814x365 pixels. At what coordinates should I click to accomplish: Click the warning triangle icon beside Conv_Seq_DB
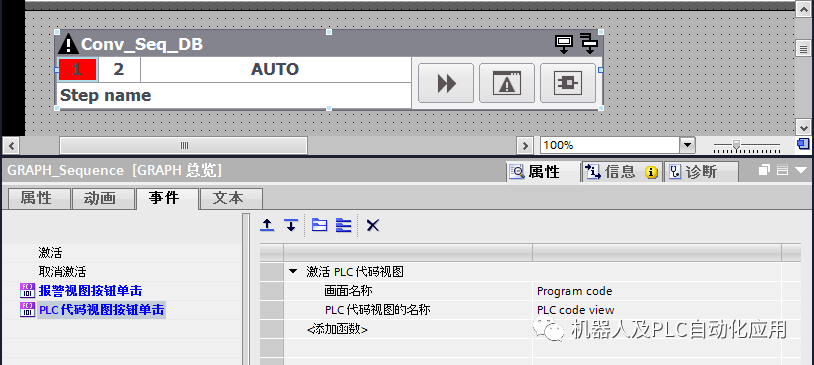[69, 44]
